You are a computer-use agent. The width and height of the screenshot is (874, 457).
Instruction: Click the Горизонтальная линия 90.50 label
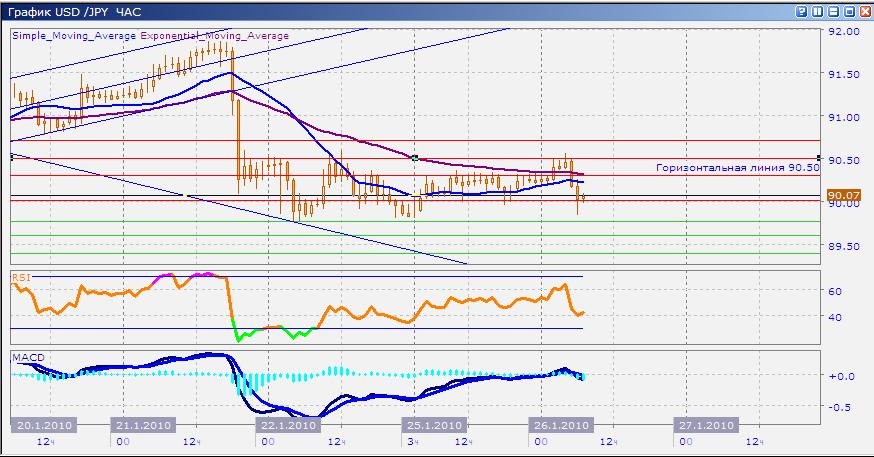(x=737, y=167)
